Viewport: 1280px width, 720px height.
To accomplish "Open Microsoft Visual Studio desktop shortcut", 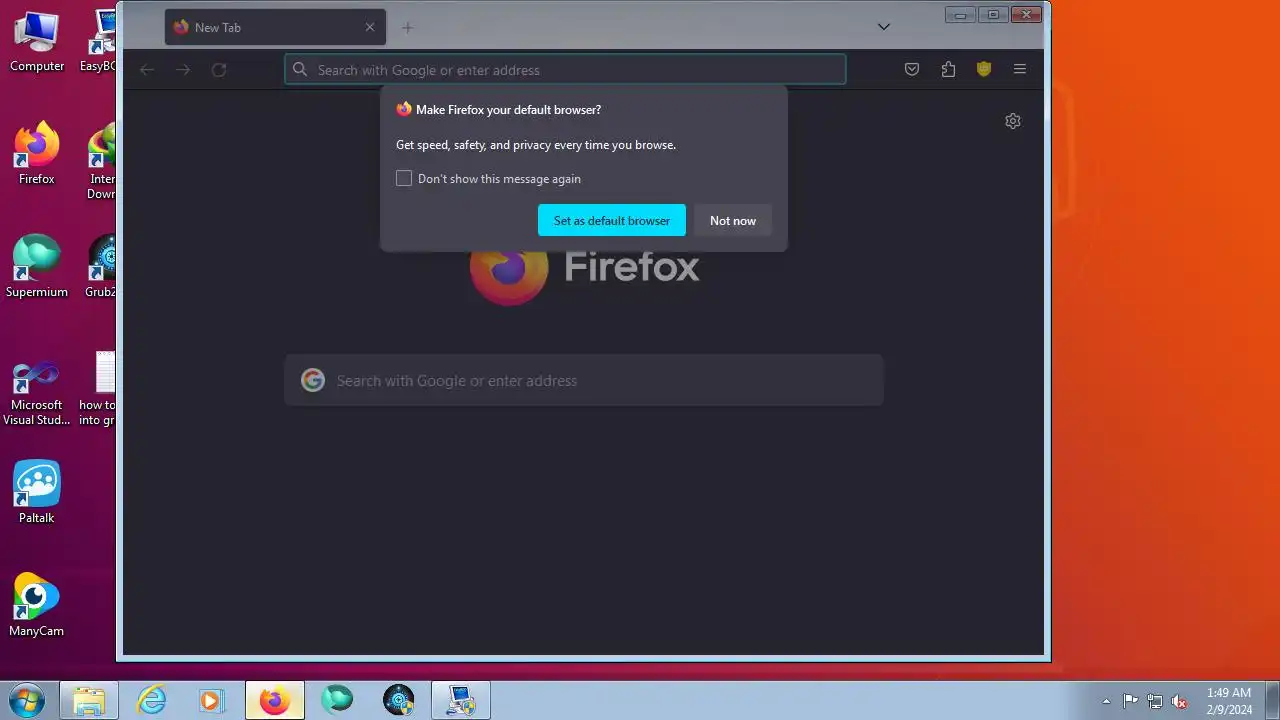I will click(37, 394).
